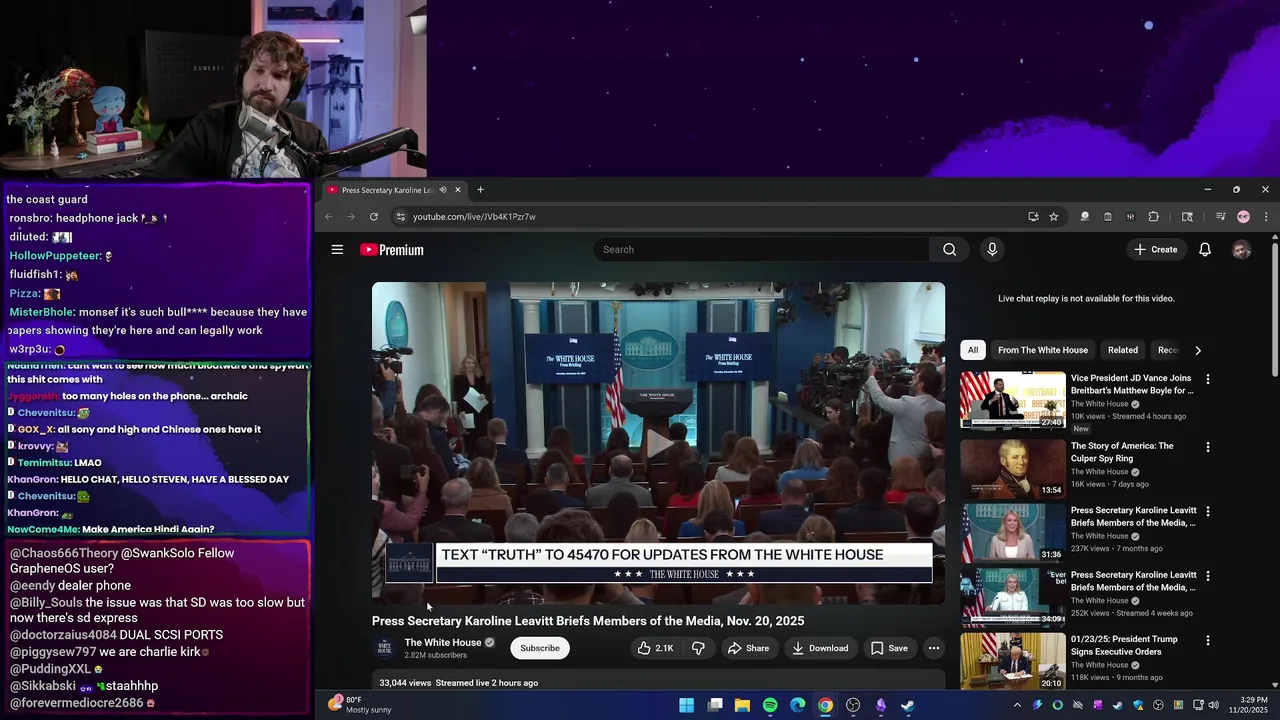The image size is (1280, 720).
Task: Open the 31:36 Karoline Leavitt briefing thumbnail
Action: pyautogui.click(x=1013, y=532)
